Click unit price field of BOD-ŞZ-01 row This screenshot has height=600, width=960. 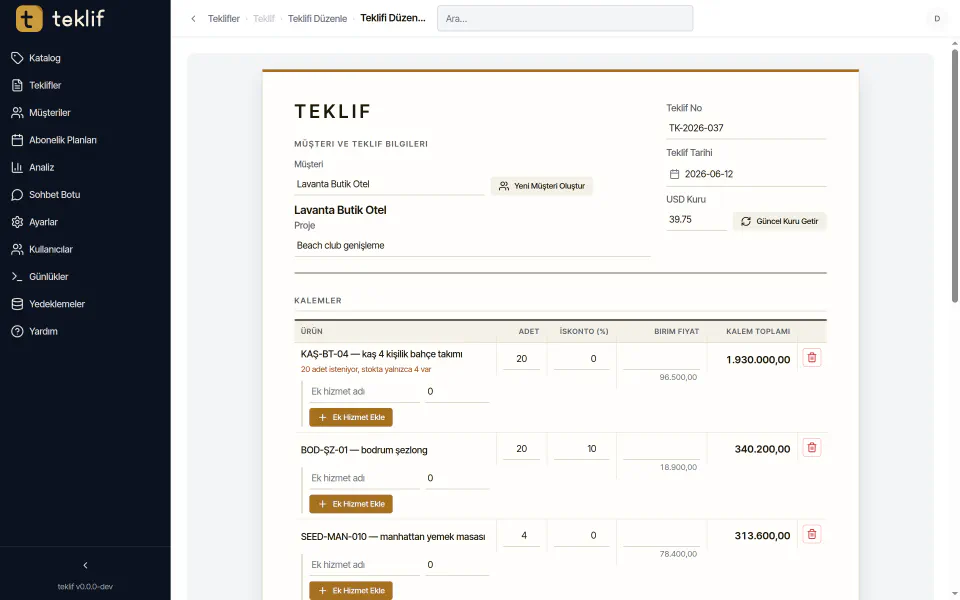click(x=661, y=449)
